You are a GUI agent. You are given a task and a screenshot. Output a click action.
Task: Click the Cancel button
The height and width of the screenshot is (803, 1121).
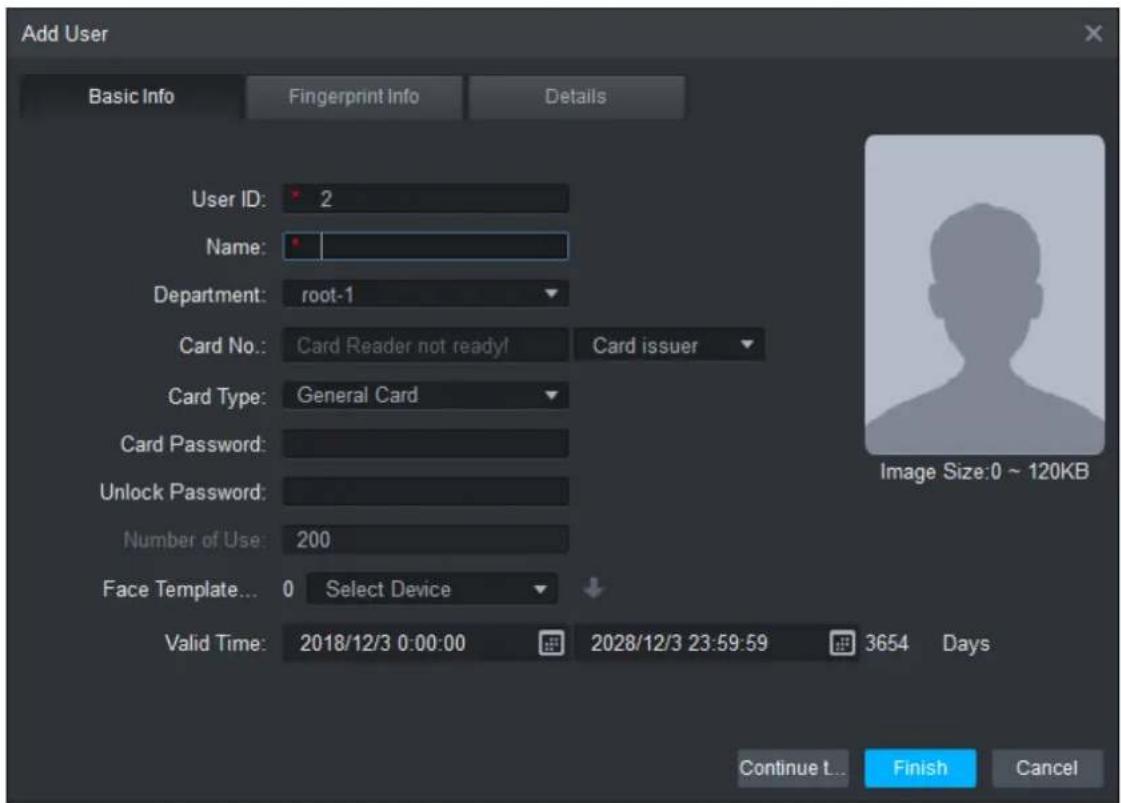(1047, 768)
